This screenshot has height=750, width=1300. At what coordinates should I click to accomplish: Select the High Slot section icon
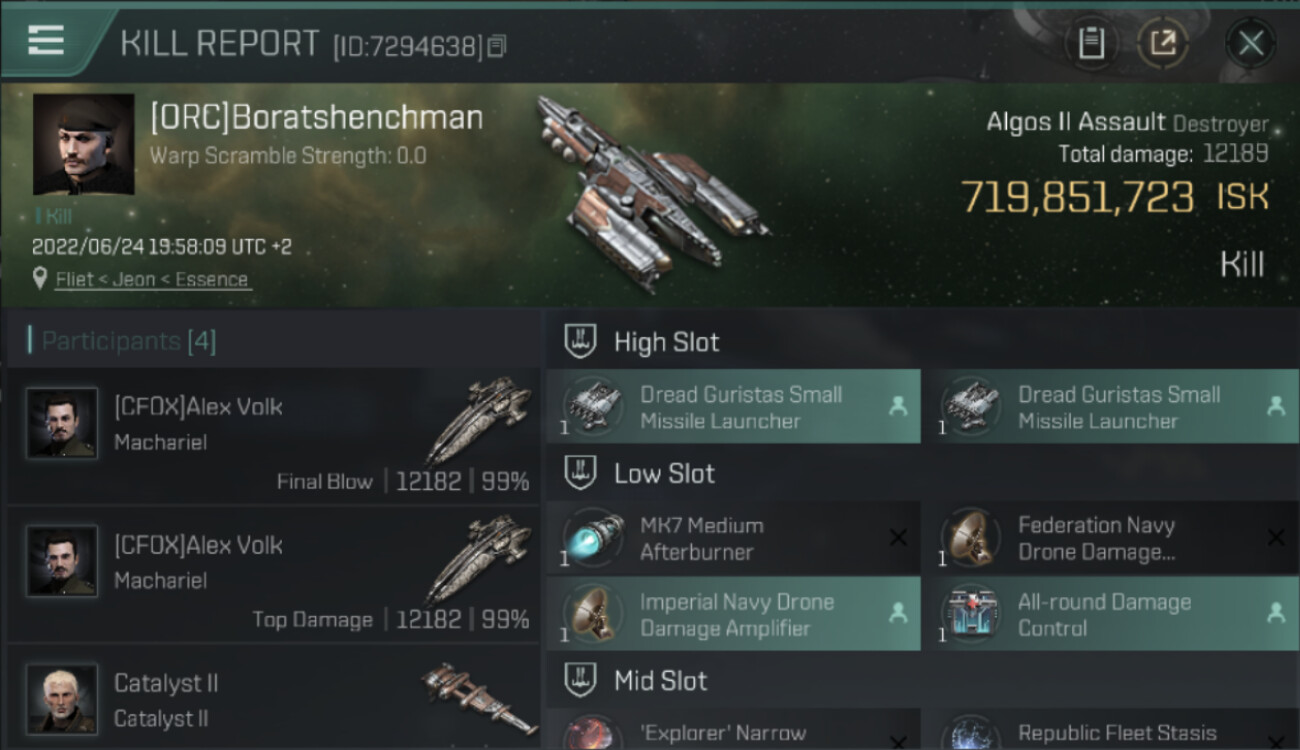pyautogui.click(x=581, y=342)
